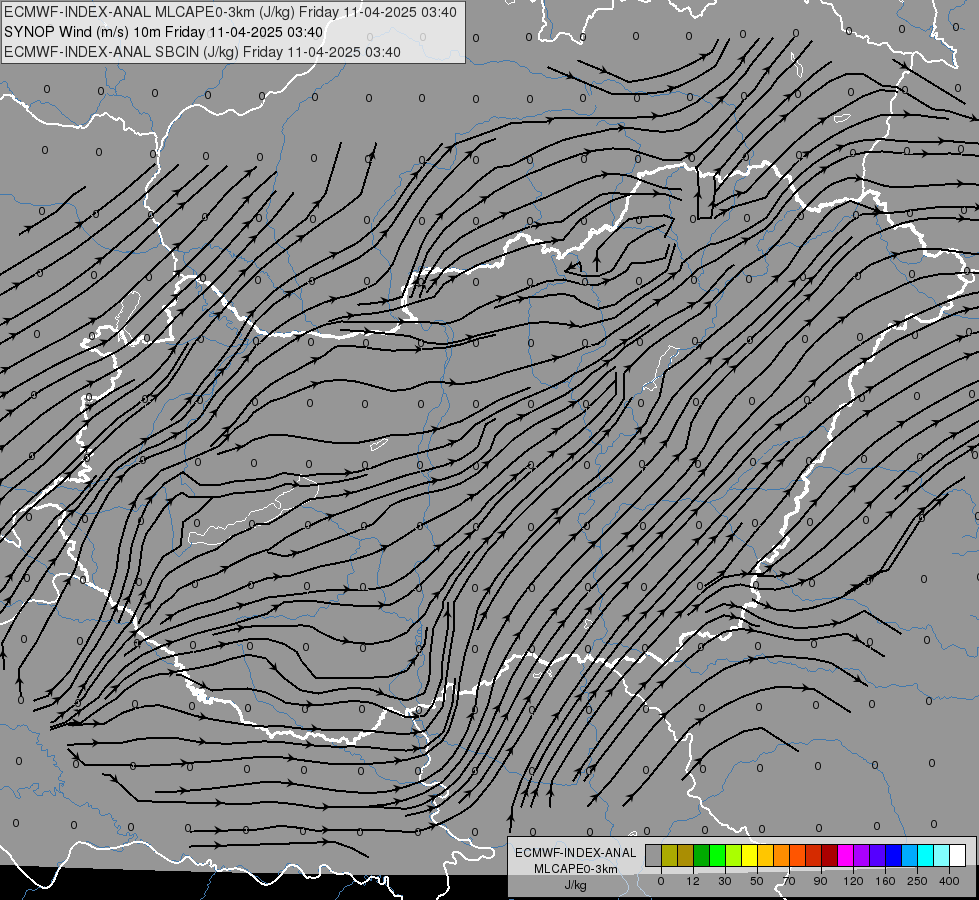The height and width of the screenshot is (900, 979).
Task: Click the 'ECMWF-INDEX-ANAL SBCIN' title line
Action: pyautogui.click(x=202, y=52)
